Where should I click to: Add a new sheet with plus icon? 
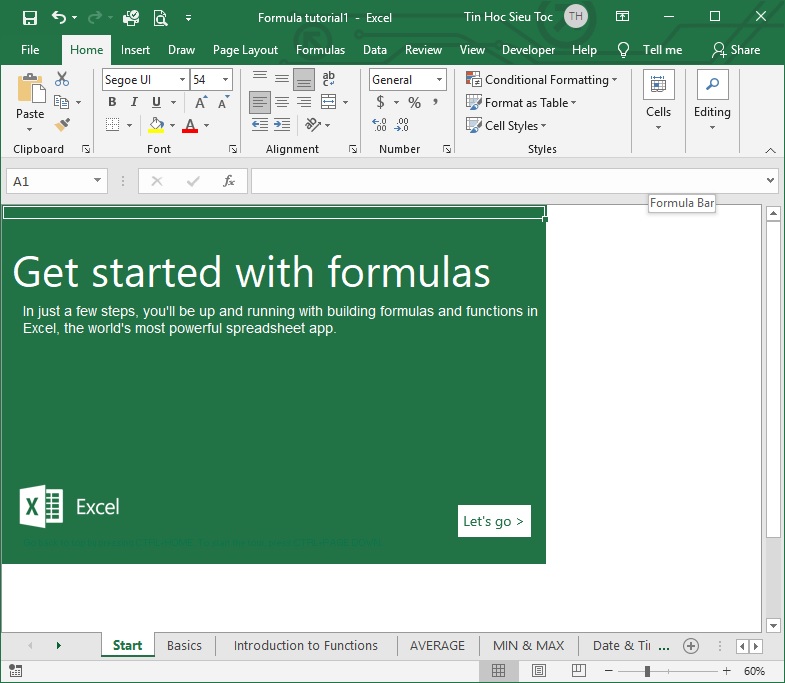tap(691, 646)
